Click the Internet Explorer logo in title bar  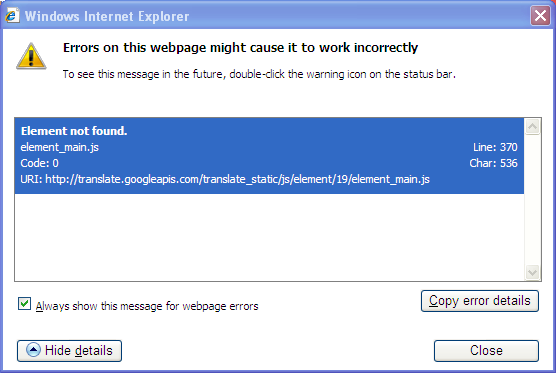[12, 16]
